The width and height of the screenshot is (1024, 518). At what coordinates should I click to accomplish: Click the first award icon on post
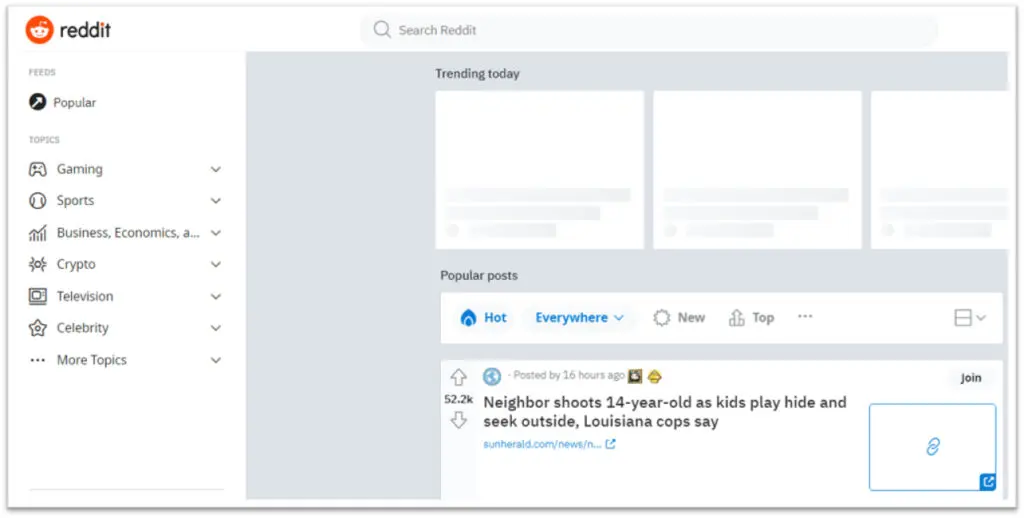point(635,376)
